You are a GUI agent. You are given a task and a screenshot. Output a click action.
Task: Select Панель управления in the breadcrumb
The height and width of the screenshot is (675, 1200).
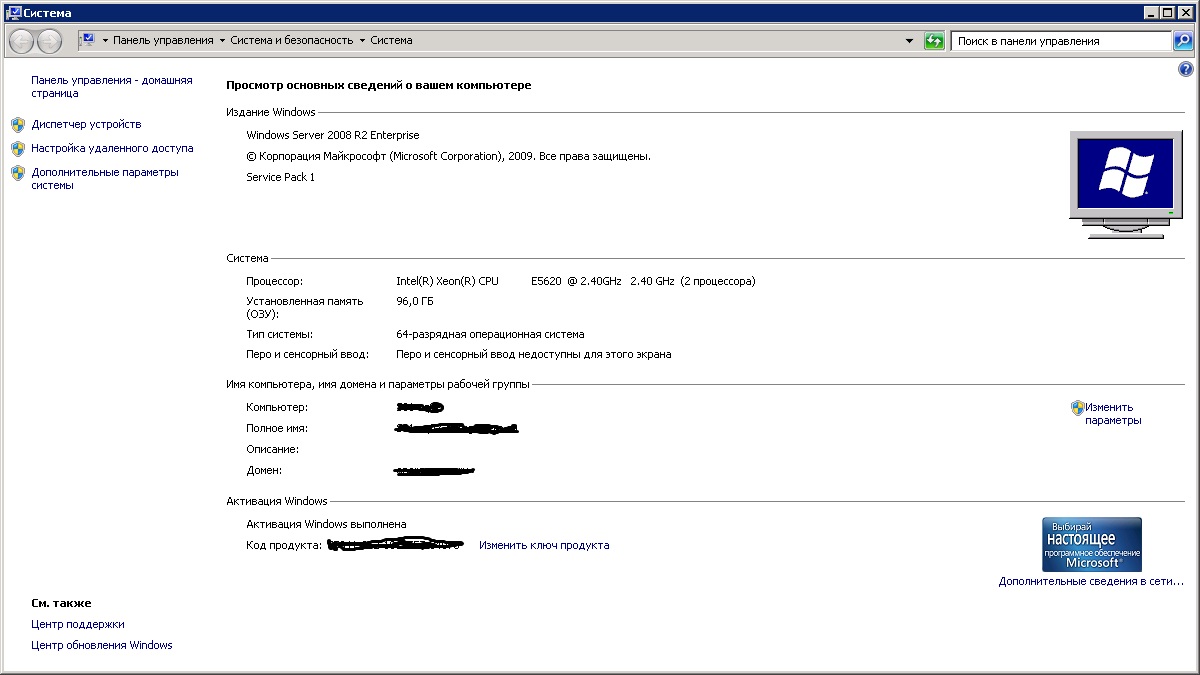tap(163, 41)
